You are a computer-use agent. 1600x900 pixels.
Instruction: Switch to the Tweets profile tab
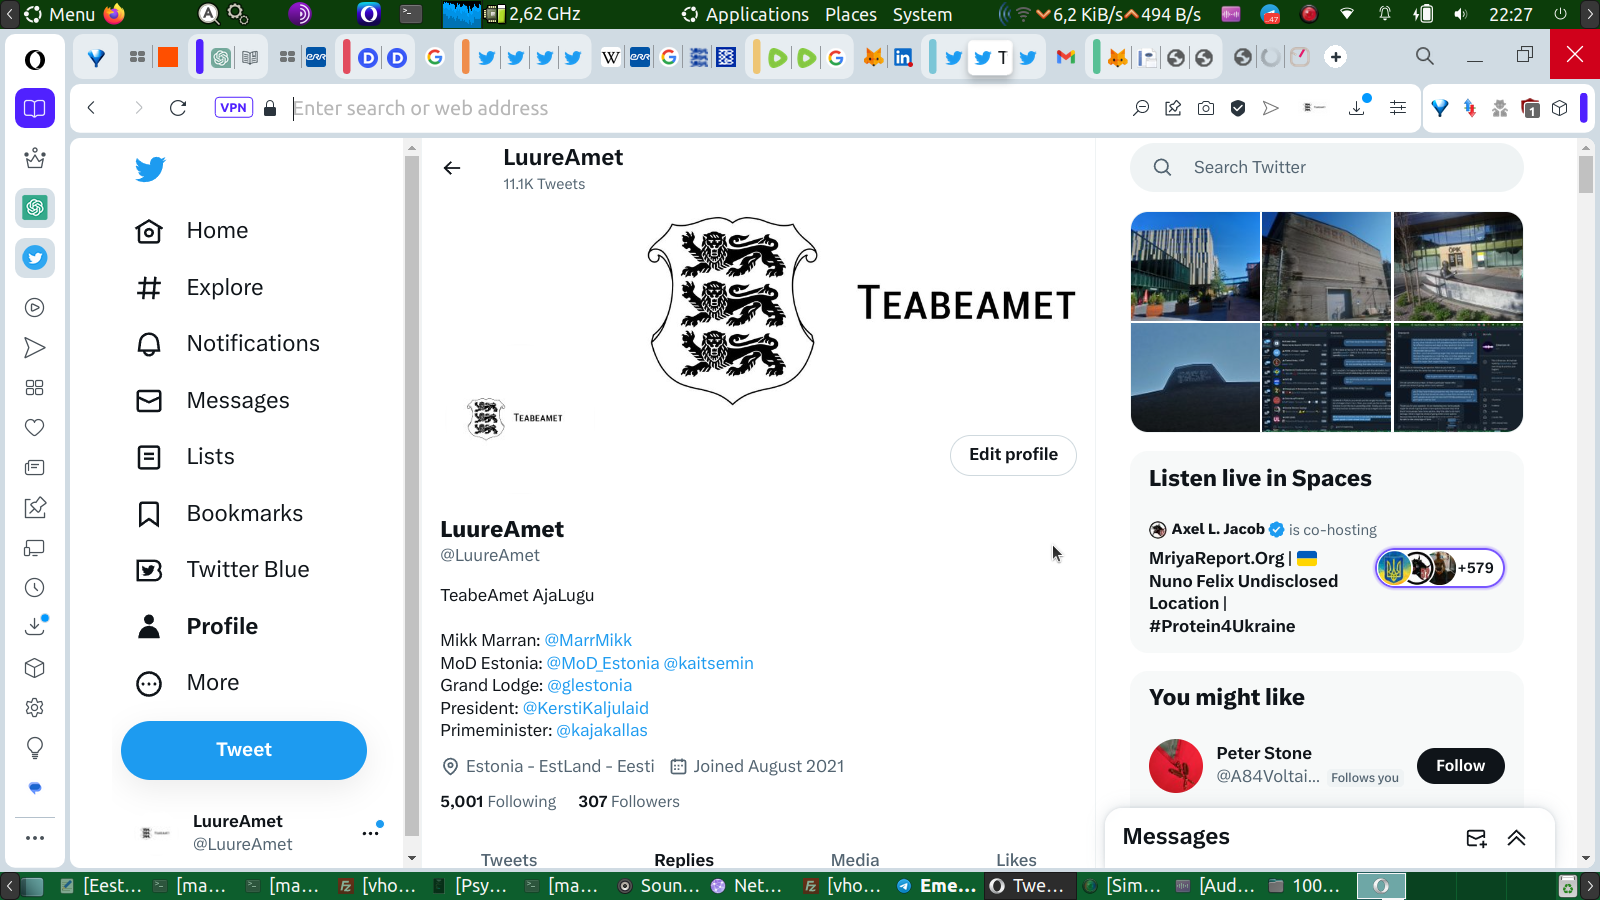point(509,859)
